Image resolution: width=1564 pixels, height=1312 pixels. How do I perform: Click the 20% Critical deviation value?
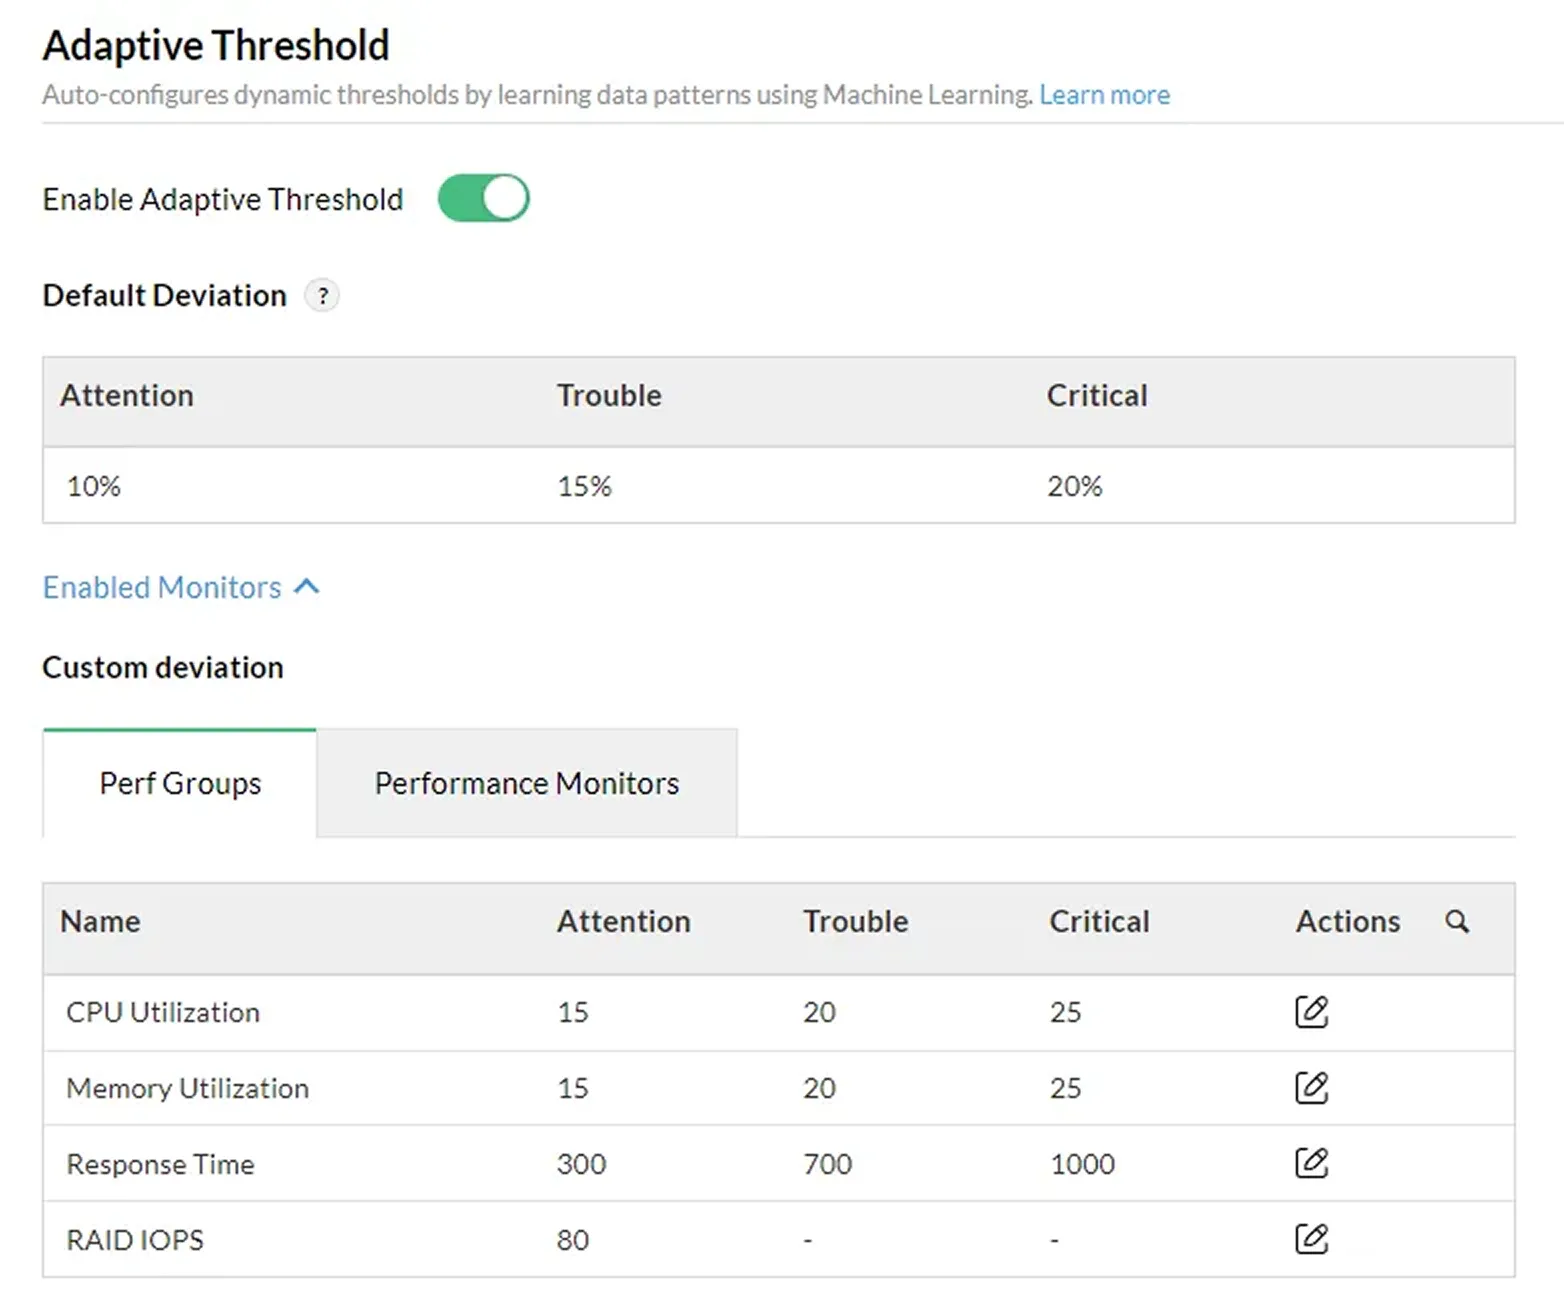(1072, 486)
